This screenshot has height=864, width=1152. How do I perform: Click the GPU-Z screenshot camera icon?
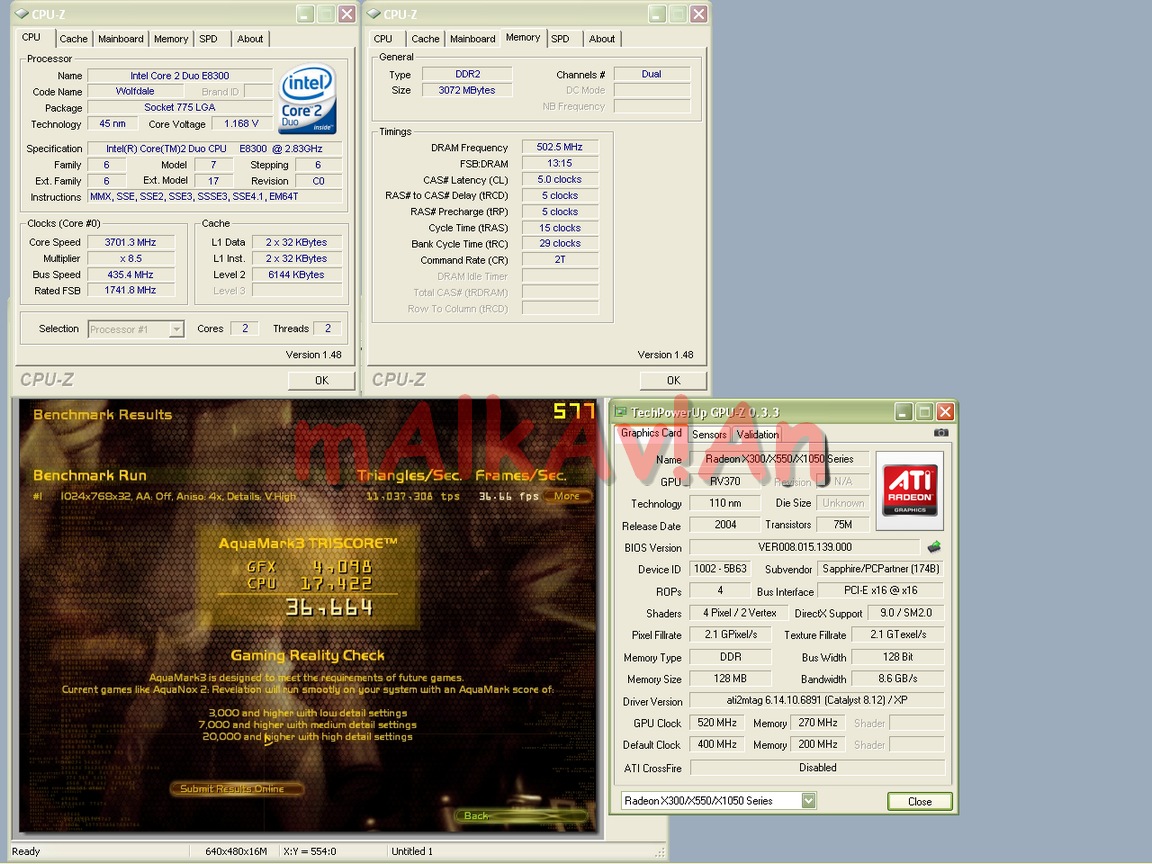940,433
